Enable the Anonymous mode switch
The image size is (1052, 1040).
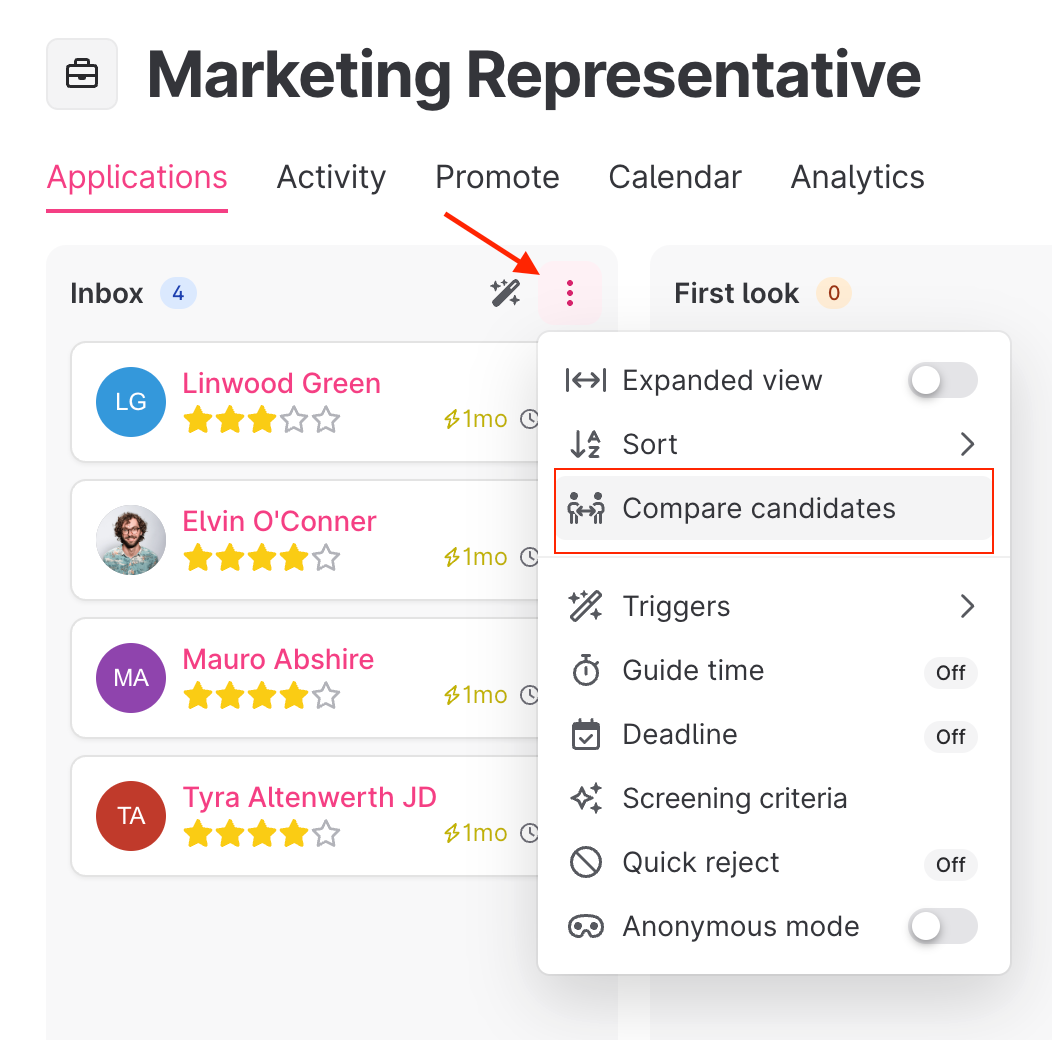click(942, 927)
